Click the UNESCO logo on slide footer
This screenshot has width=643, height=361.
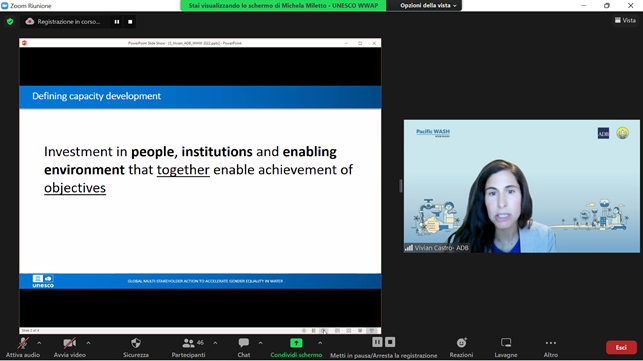43,281
